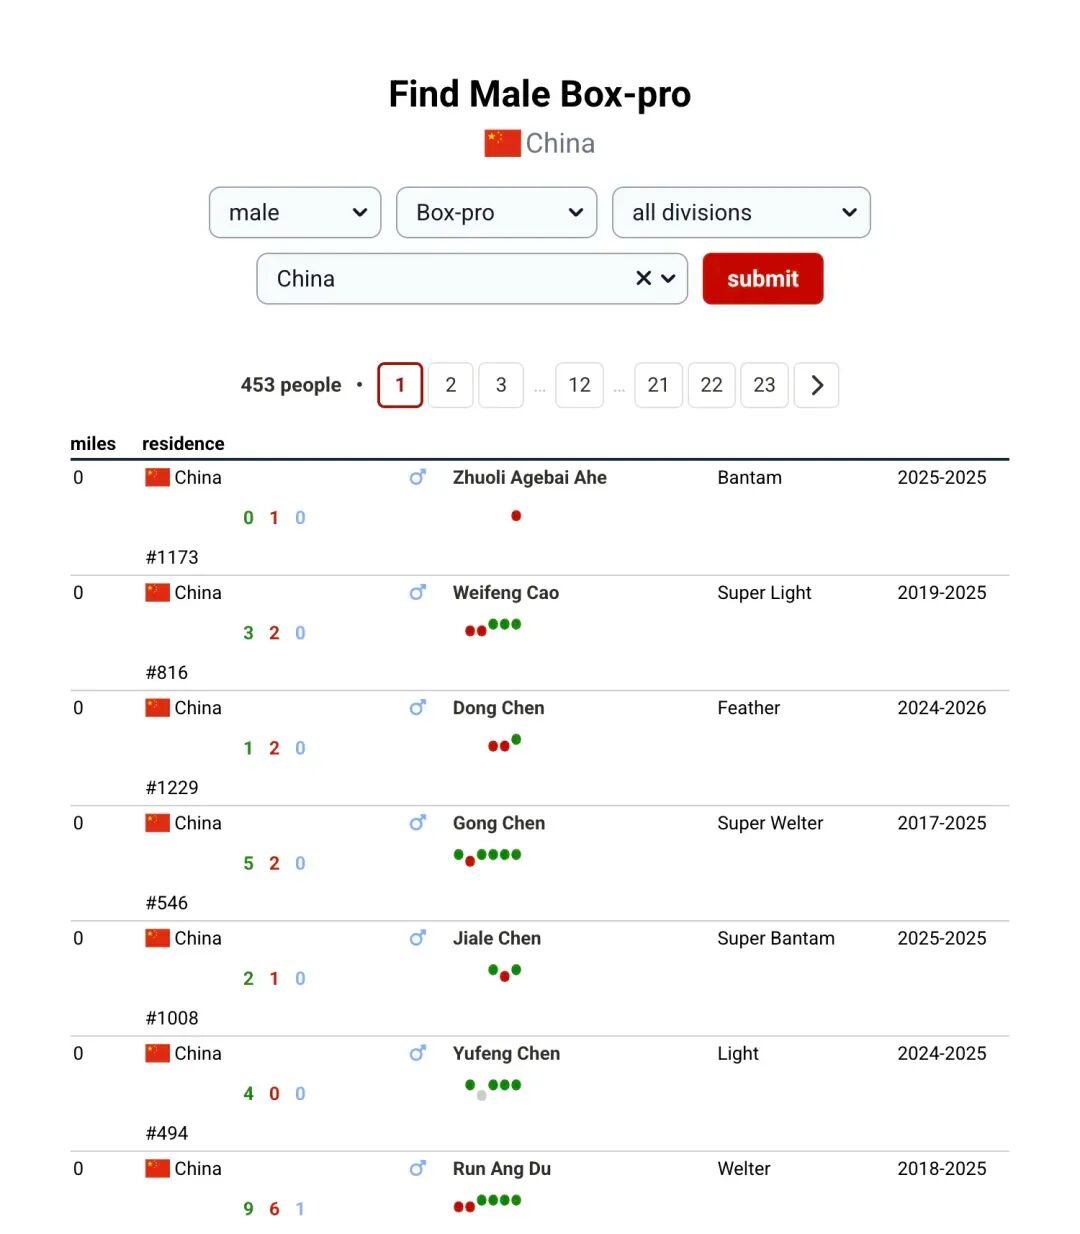The height and width of the screenshot is (1234, 1080).
Task: Click the red submit button
Action: pyautogui.click(x=763, y=278)
